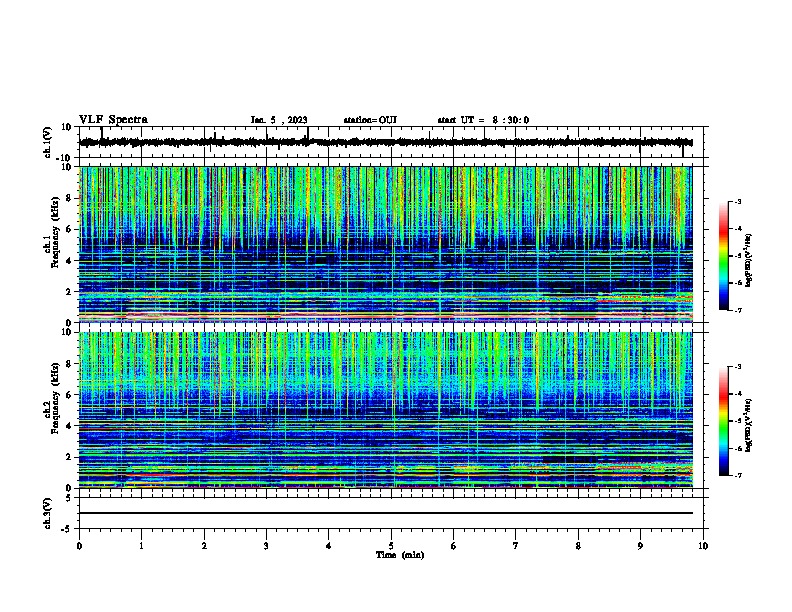
Task: Click the "station=OUI" header label
Action: (370, 120)
